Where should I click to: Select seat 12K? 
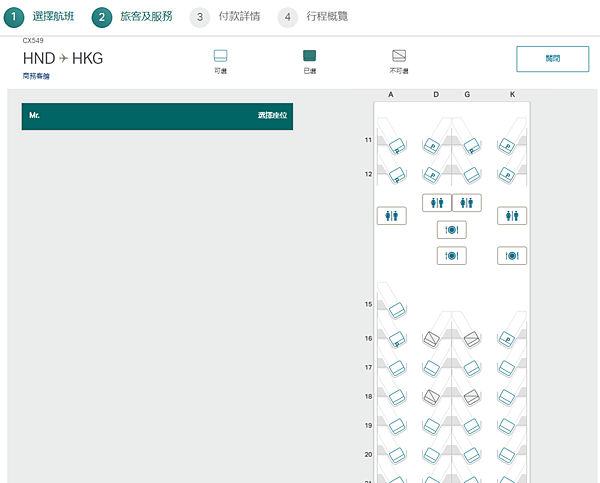506,175
